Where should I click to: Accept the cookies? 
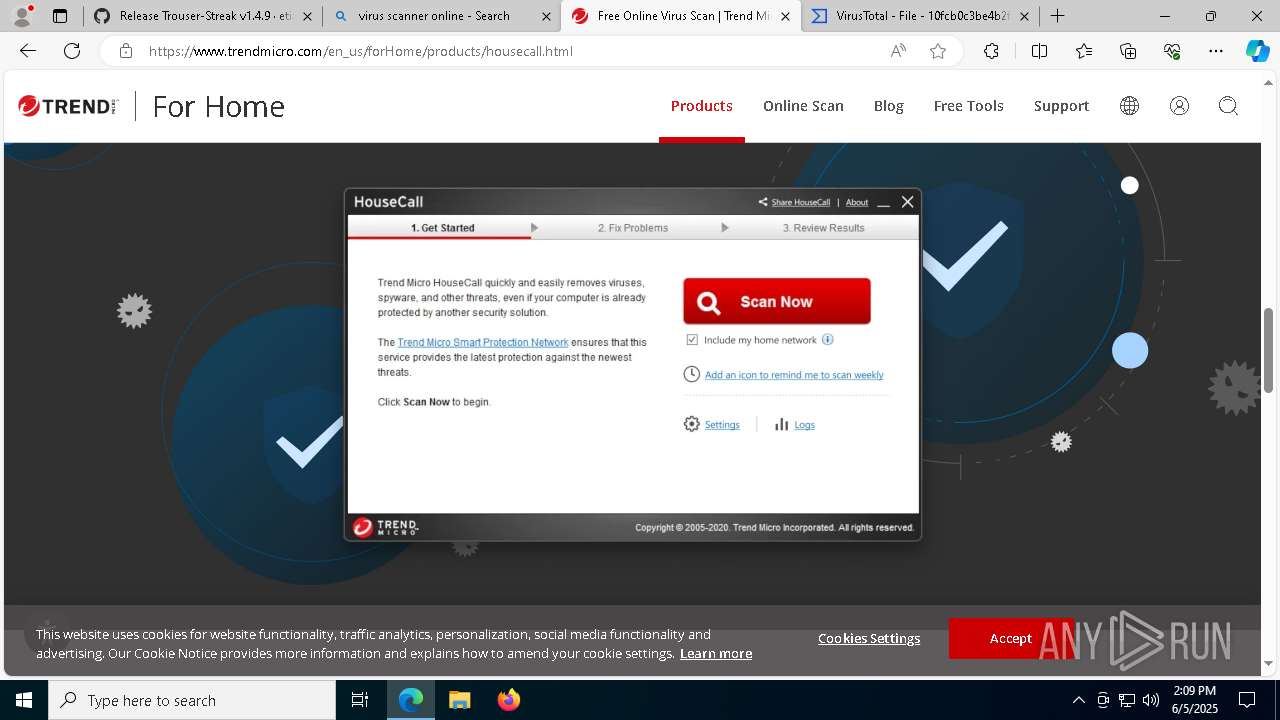[1010, 638]
